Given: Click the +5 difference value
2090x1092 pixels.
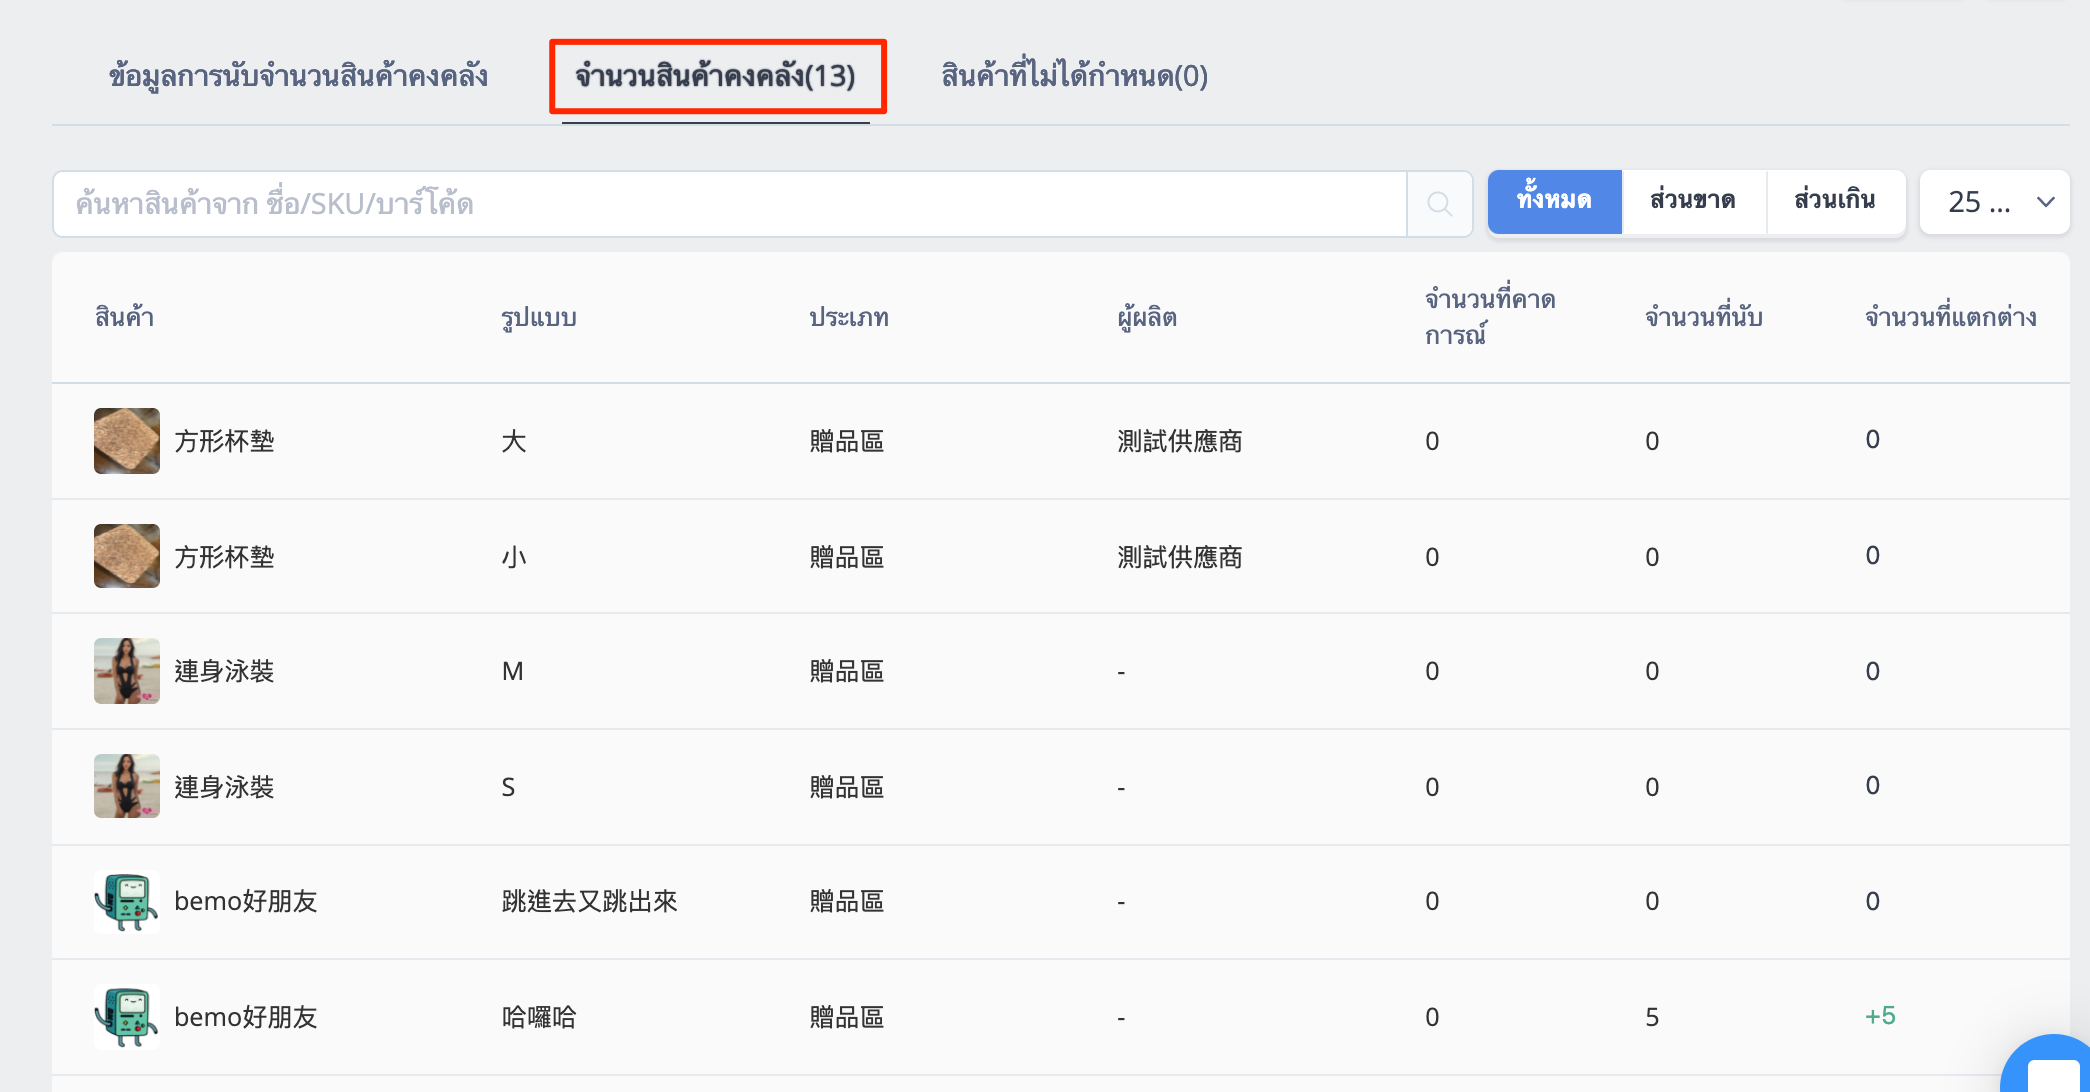Looking at the screenshot, I should 1880,1016.
